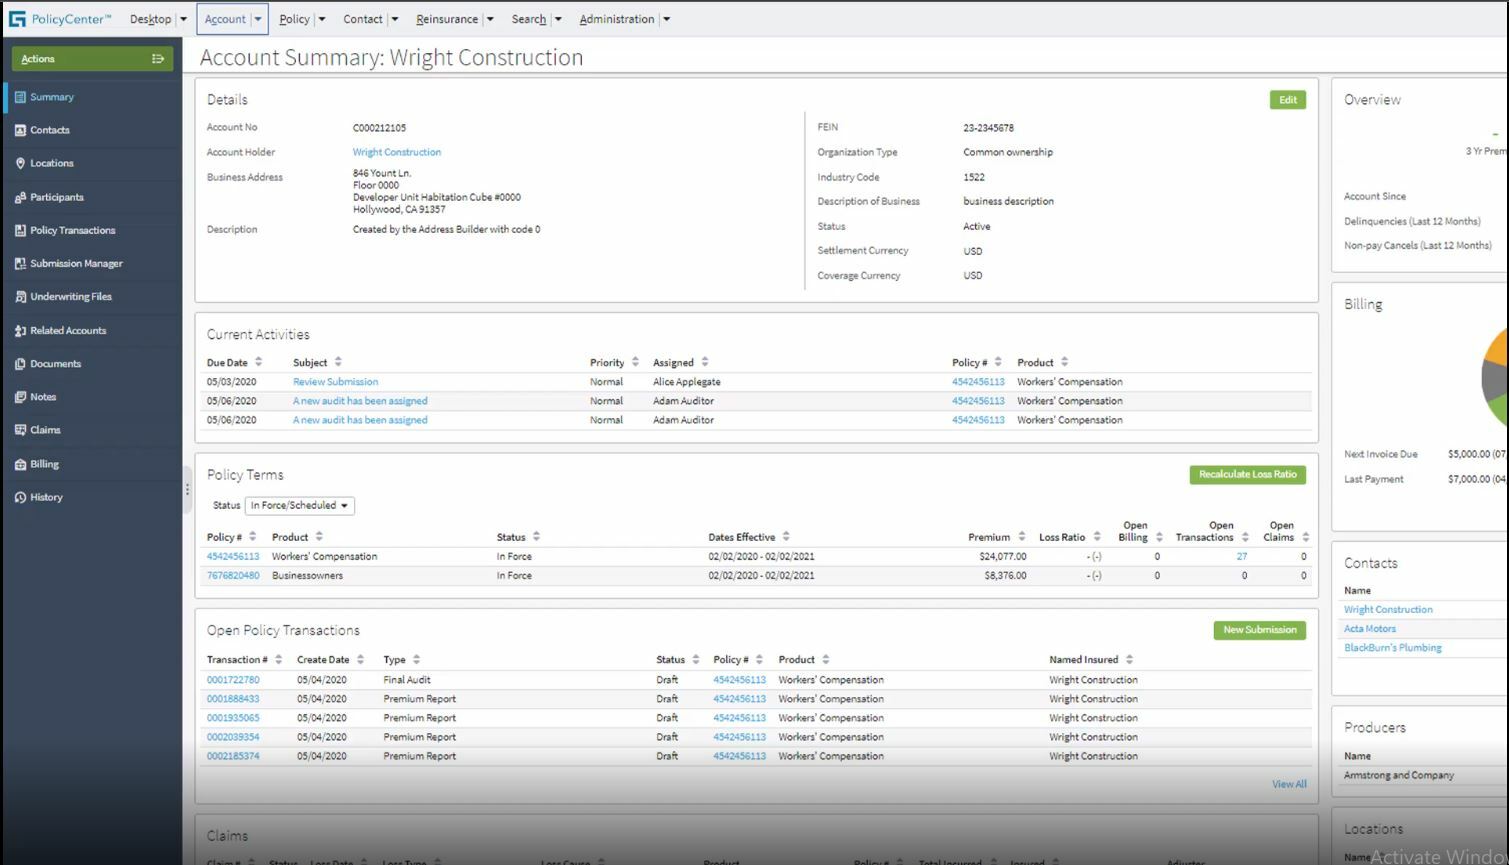Click the Underwriting Files icon
Image resolution: width=1509 pixels, height=865 pixels.
(x=20, y=297)
